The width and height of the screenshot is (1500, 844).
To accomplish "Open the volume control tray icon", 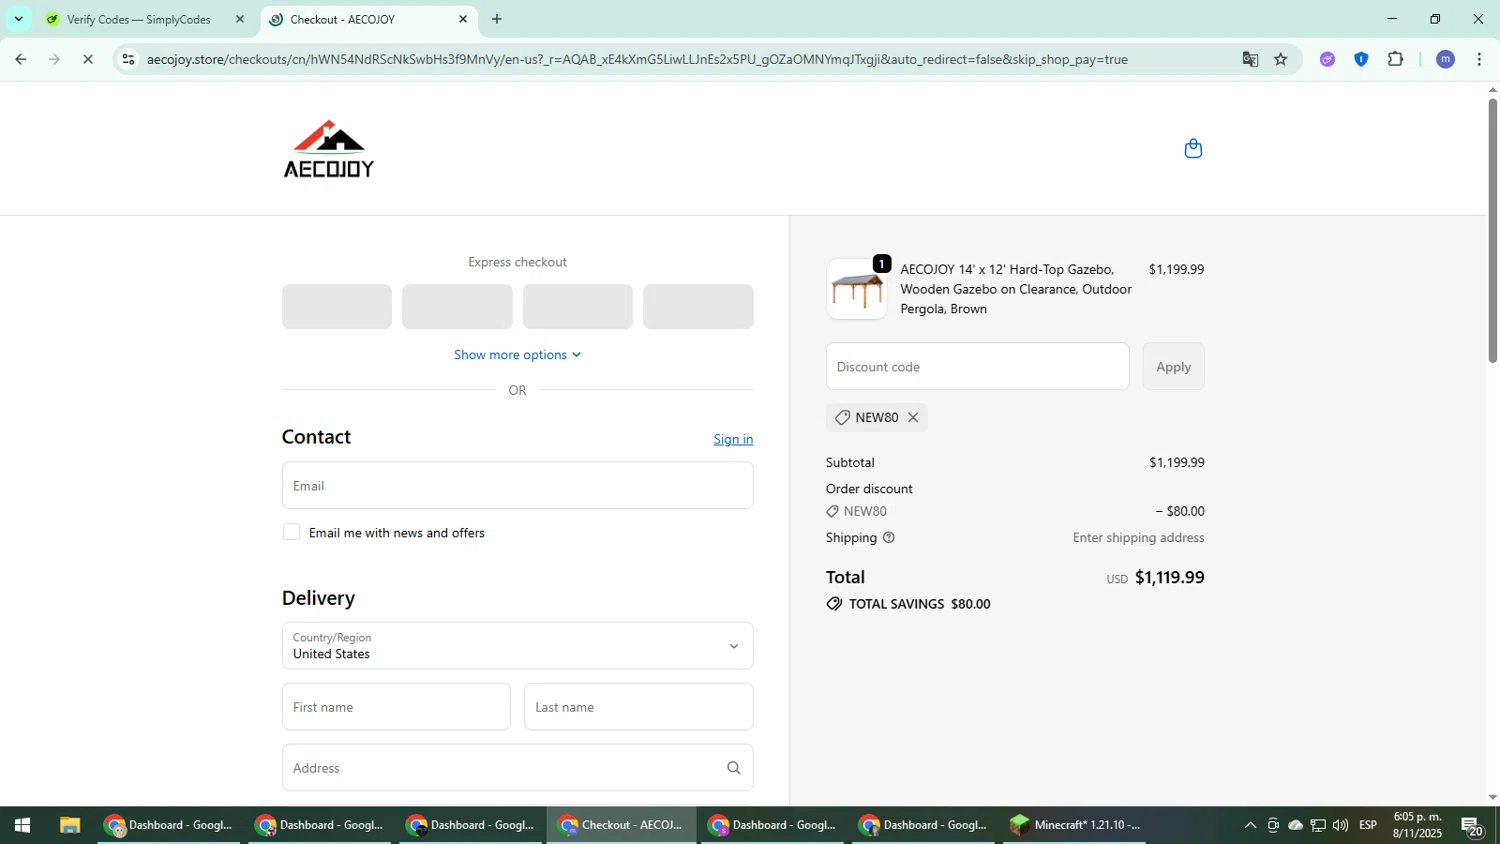I will 1340,826.
